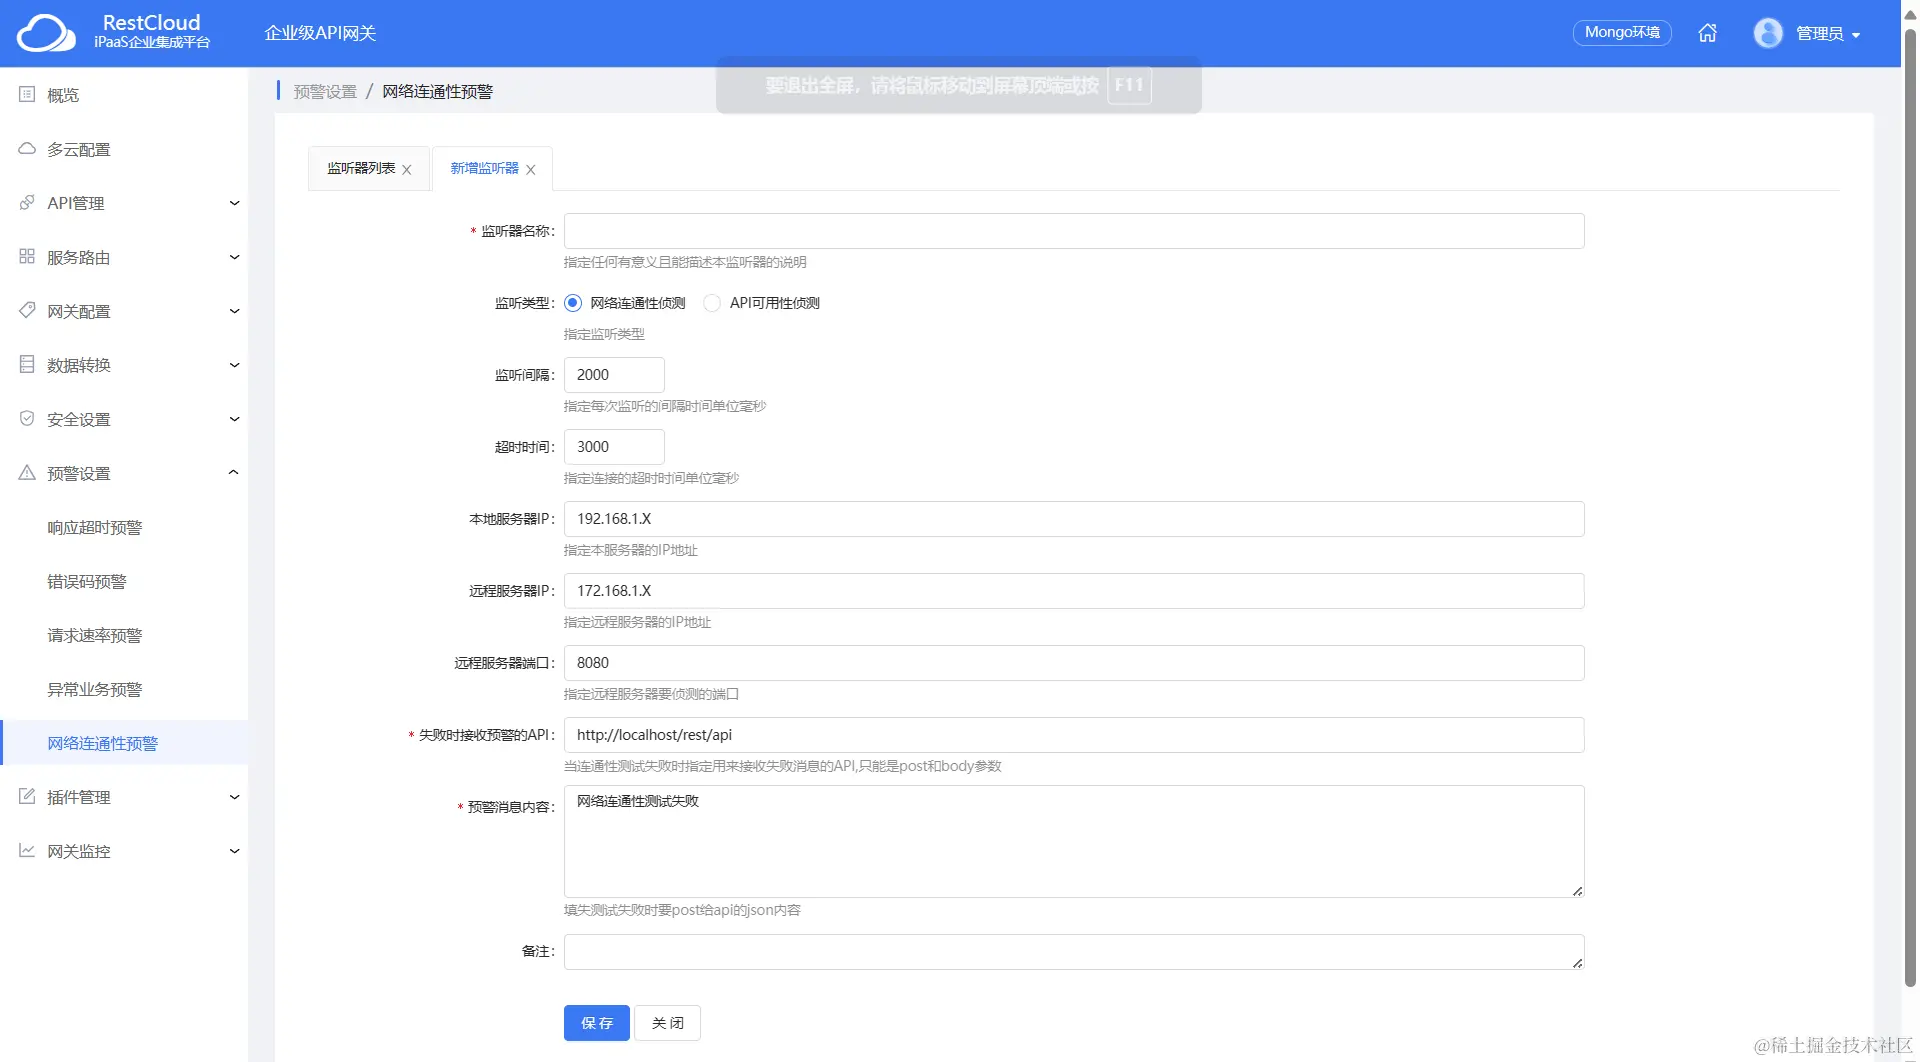Open 错误码预警 submenu item
The image size is (1920, 1062).
point(87,581)
